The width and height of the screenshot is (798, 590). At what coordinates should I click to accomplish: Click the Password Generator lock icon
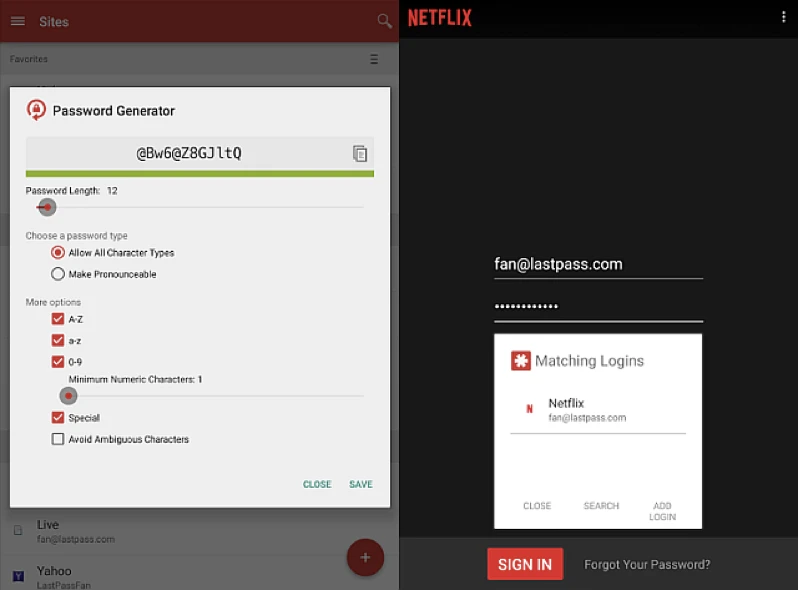pos(36,110)
